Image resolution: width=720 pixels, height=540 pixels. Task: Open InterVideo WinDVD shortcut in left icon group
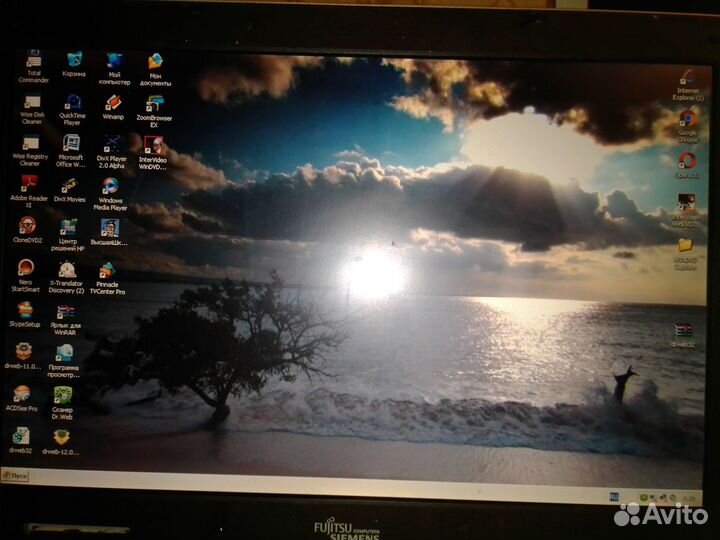coord(153,153)
